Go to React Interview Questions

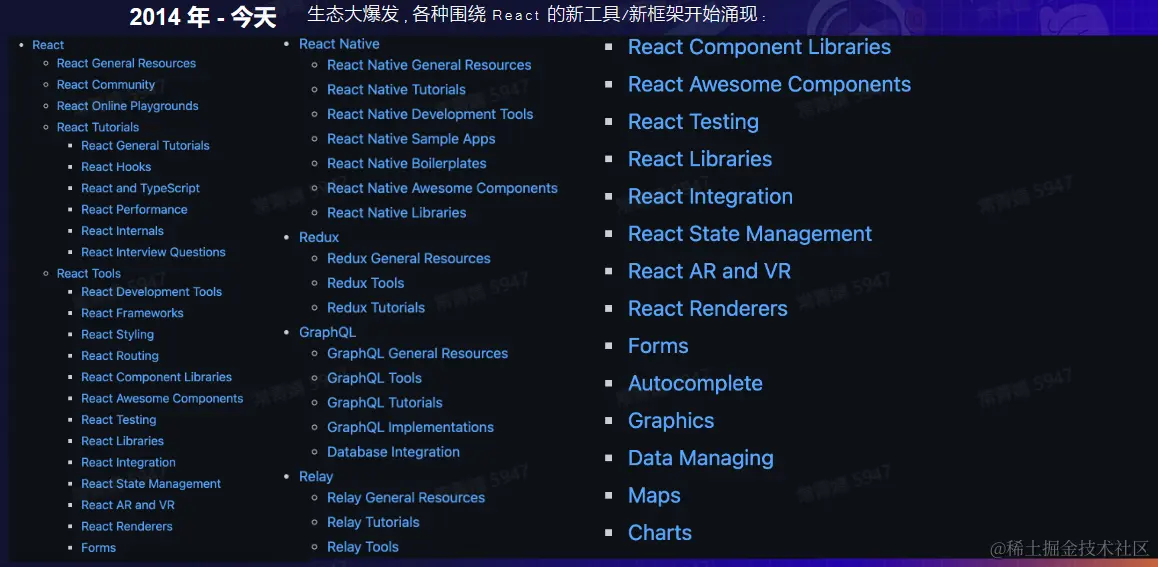pyautogui.click(x=154, y=252)
